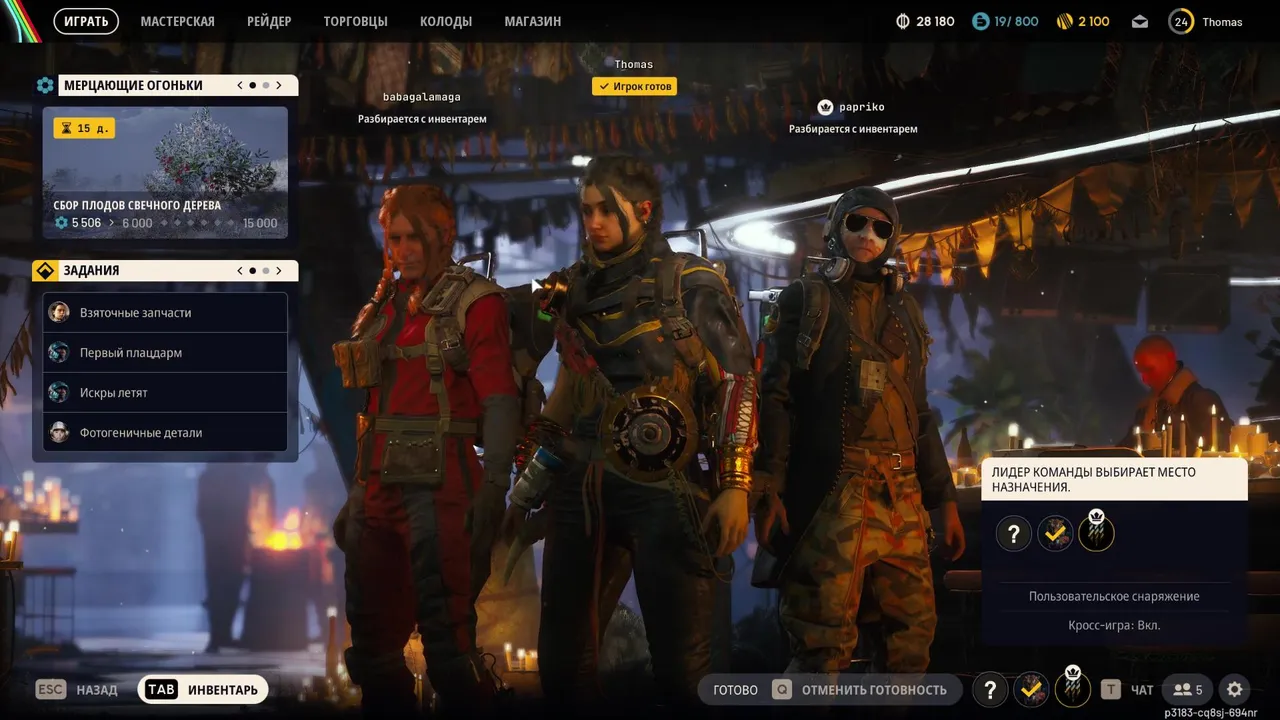1280x720 pixels.
Task: Click the portrait icon of Искры летят
Action: click(59, 392)
